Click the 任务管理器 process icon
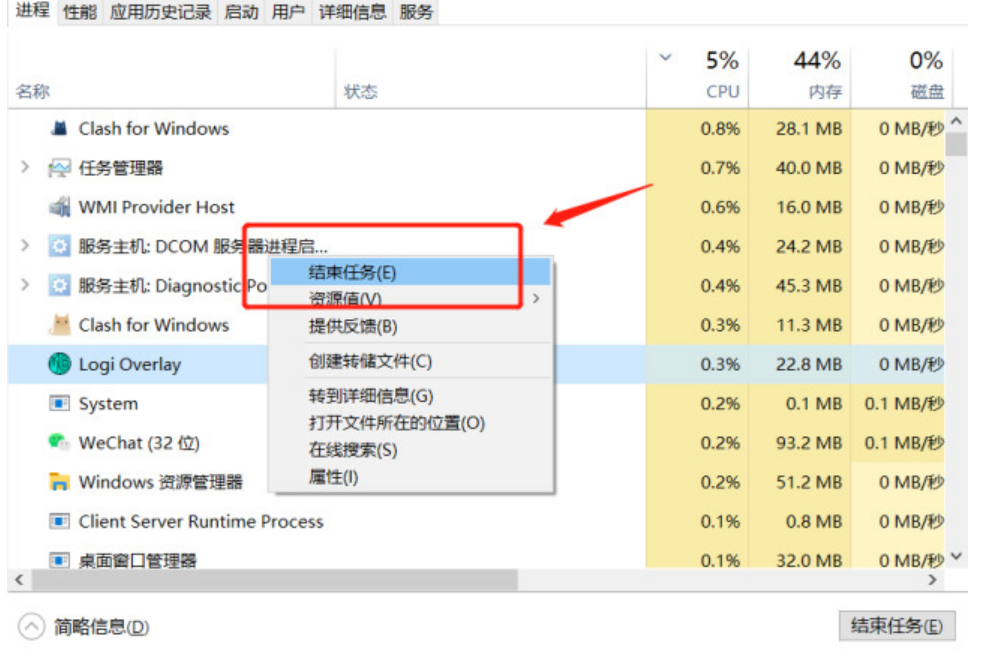Image resolution: width=983 pixels, height=659 pixels. [x=60, y=168]
